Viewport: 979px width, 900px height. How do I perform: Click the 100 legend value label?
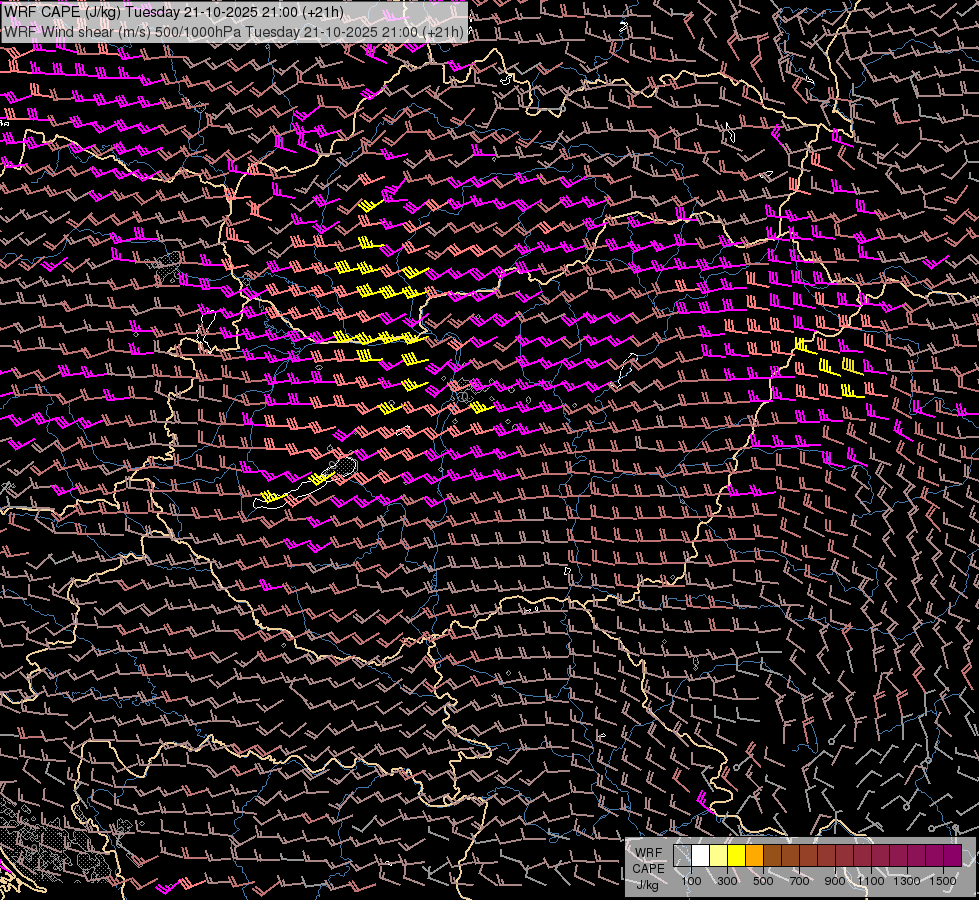pos(691,881)
